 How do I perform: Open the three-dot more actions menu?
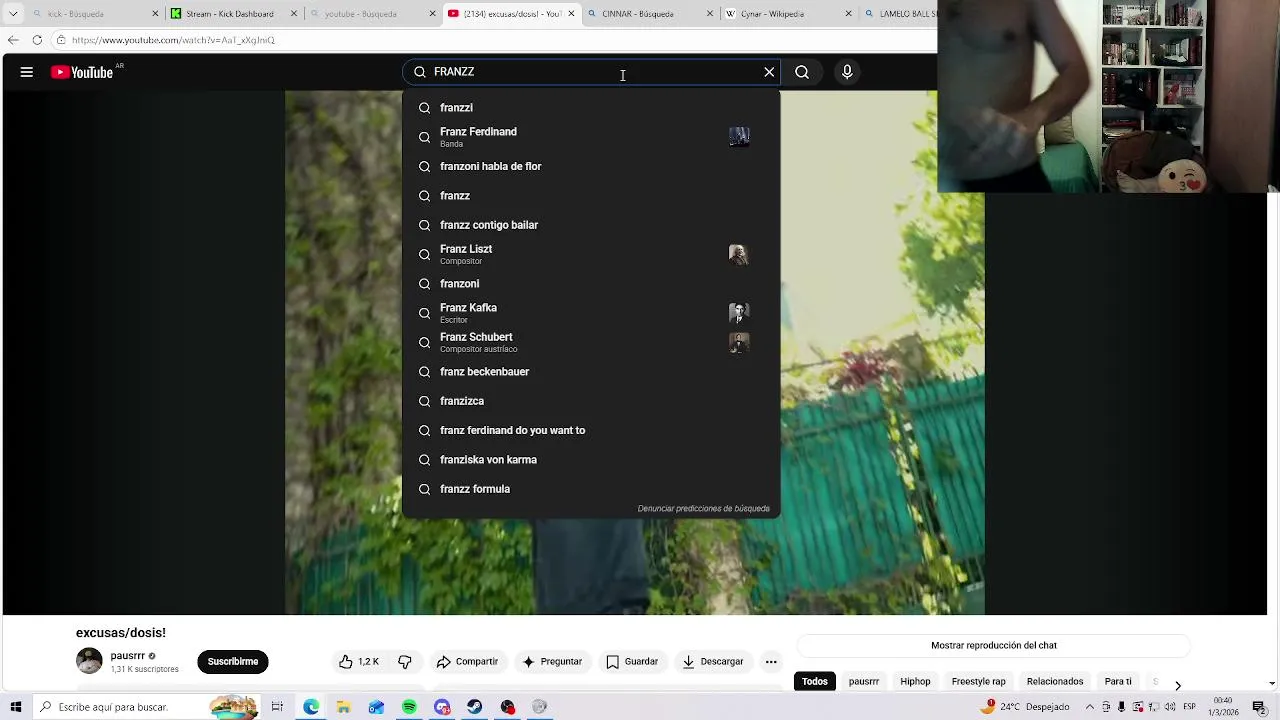pyautogui.click(x=771, y=662)
